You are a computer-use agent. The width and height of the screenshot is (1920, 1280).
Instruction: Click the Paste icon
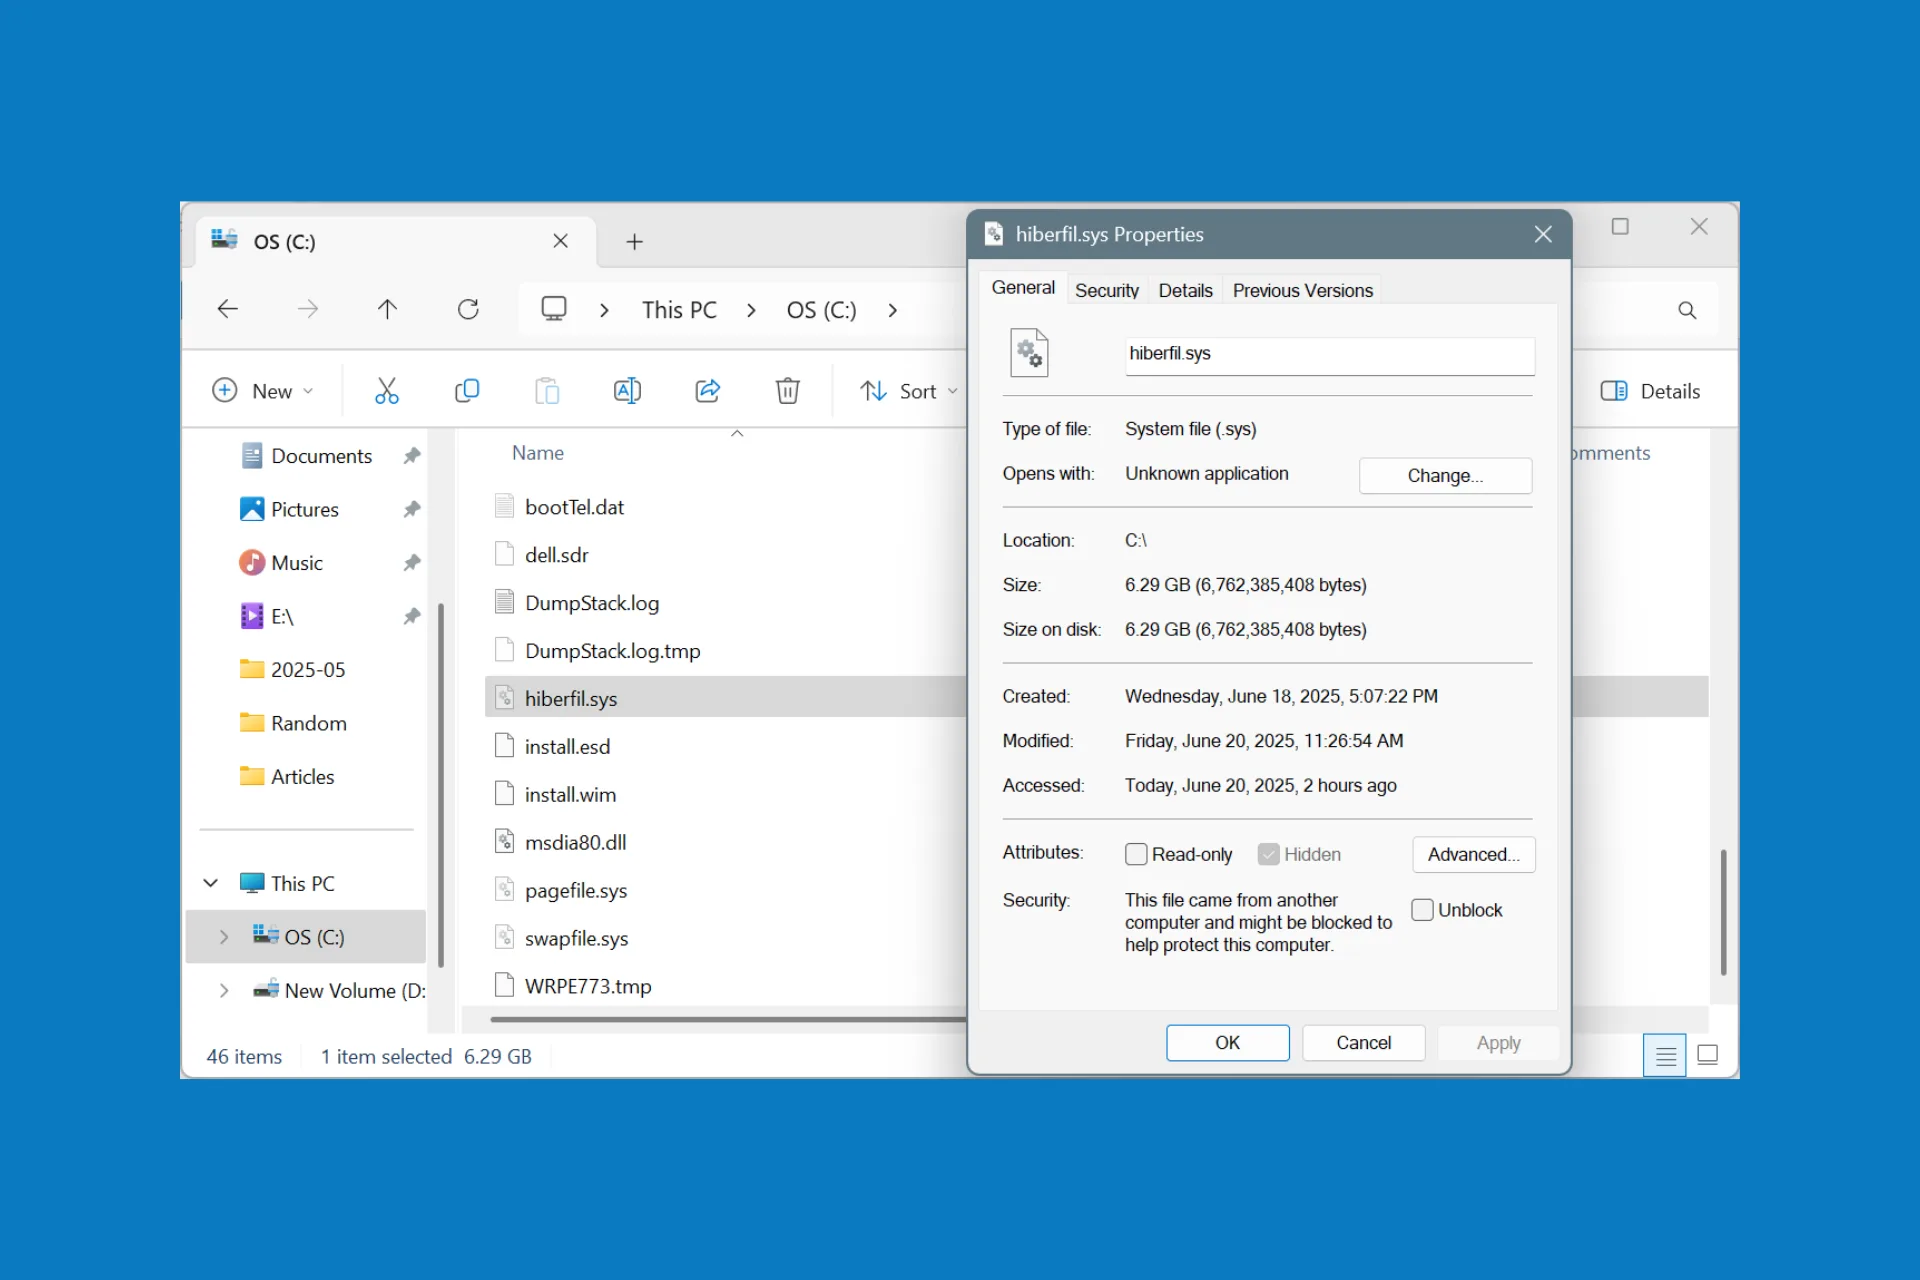[x=547, y=390]
